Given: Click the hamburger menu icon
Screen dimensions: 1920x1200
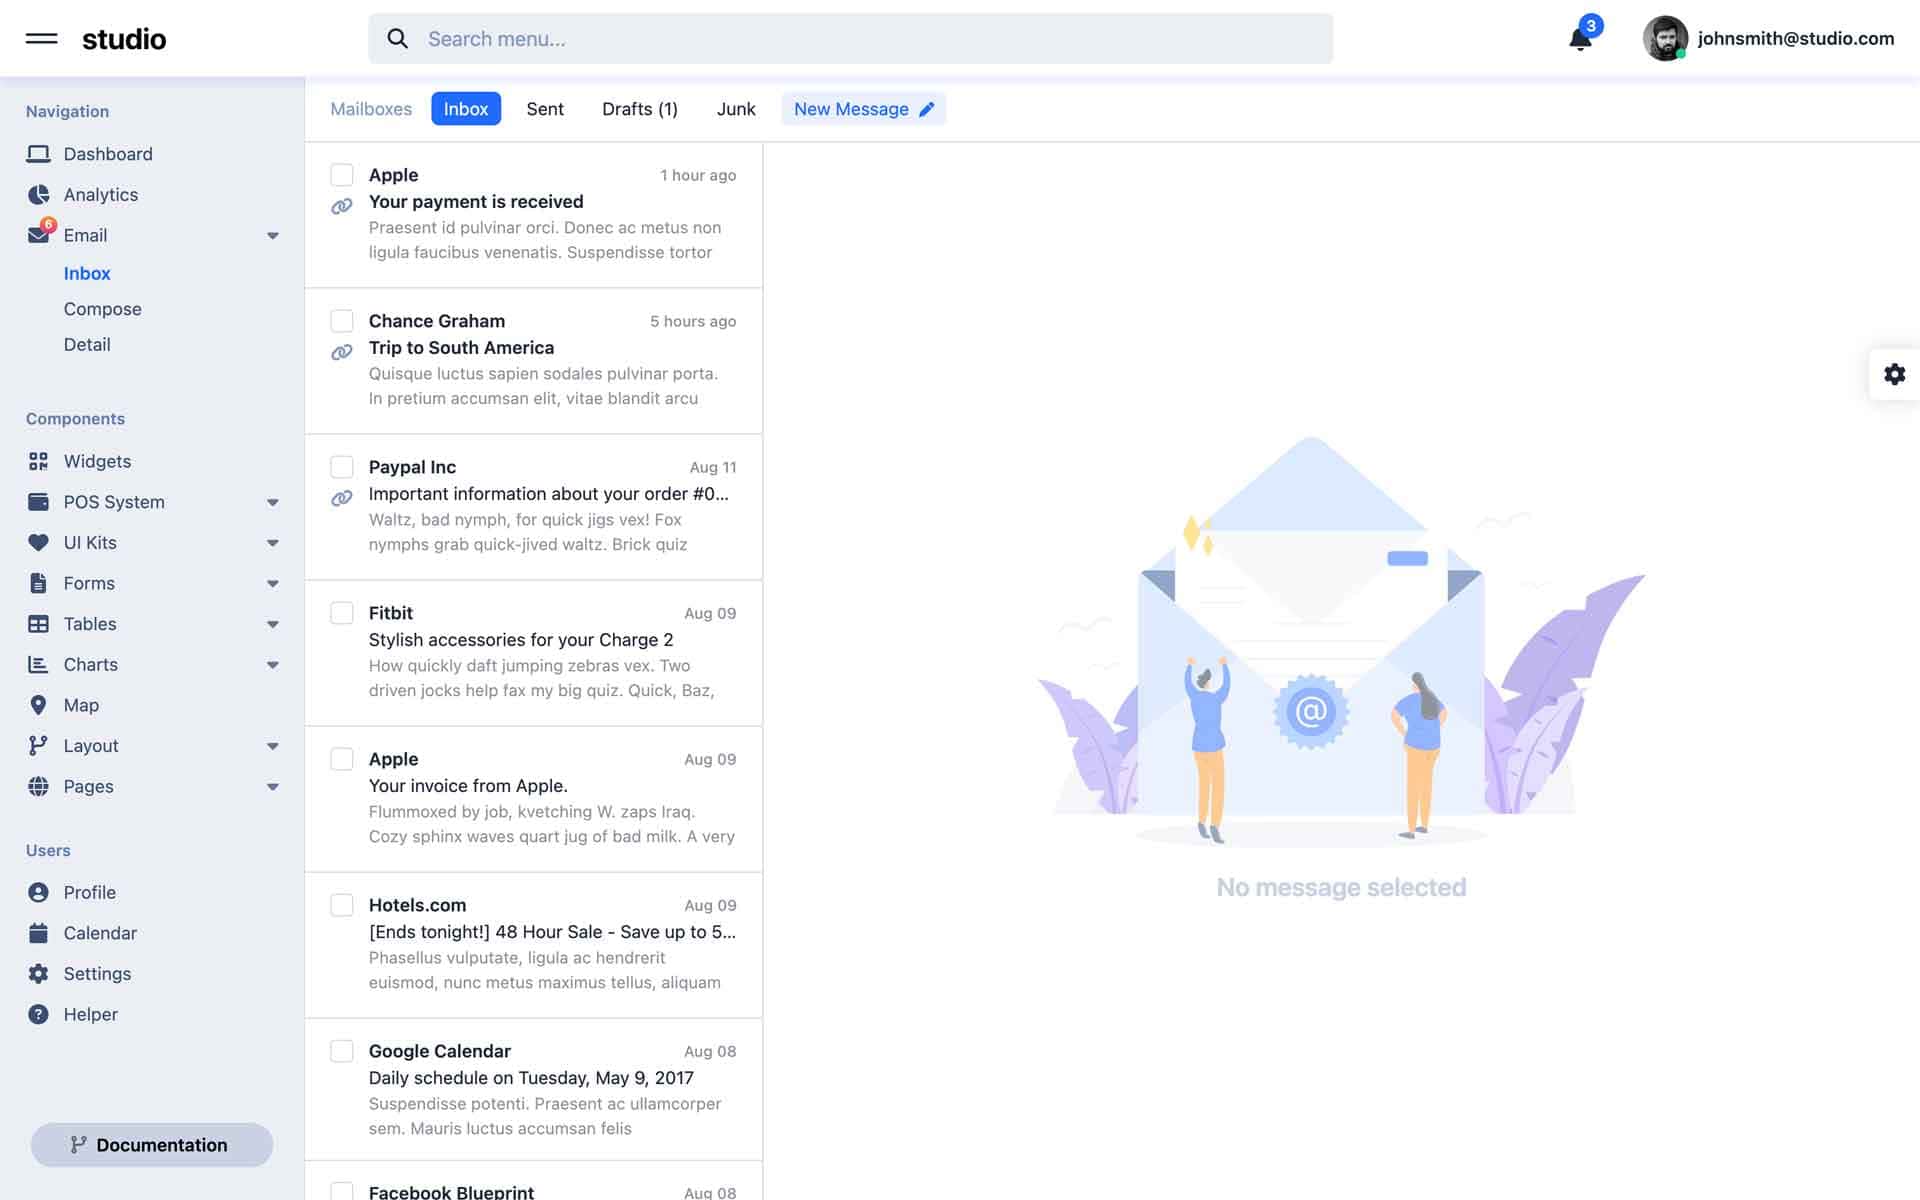Looking at the screenshot, I should pyautogui.click(x=41, y=39).
